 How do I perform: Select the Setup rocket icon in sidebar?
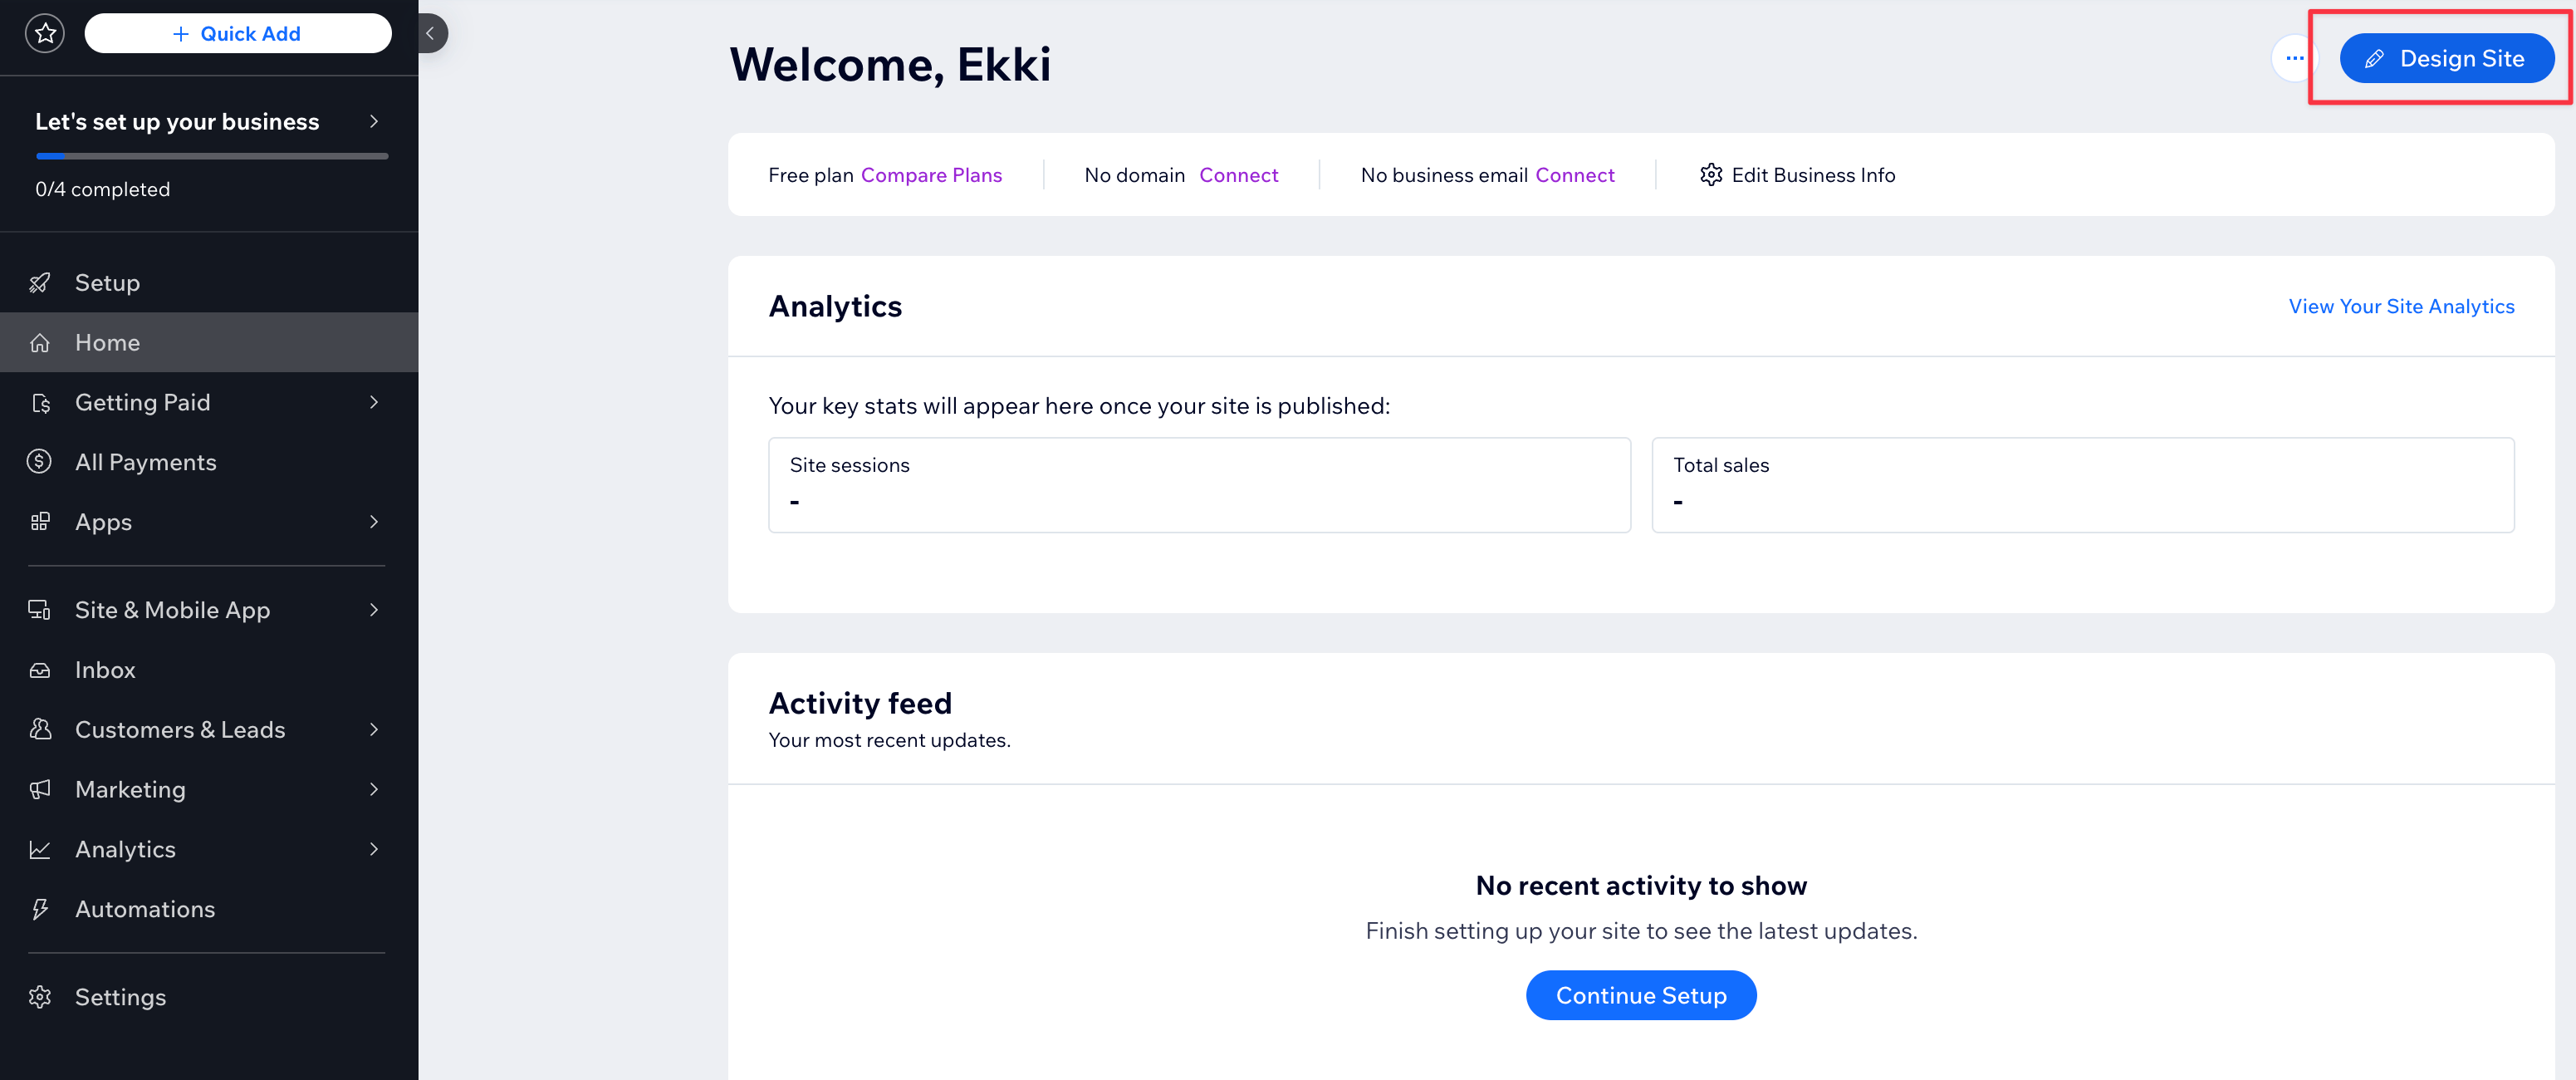40,282
